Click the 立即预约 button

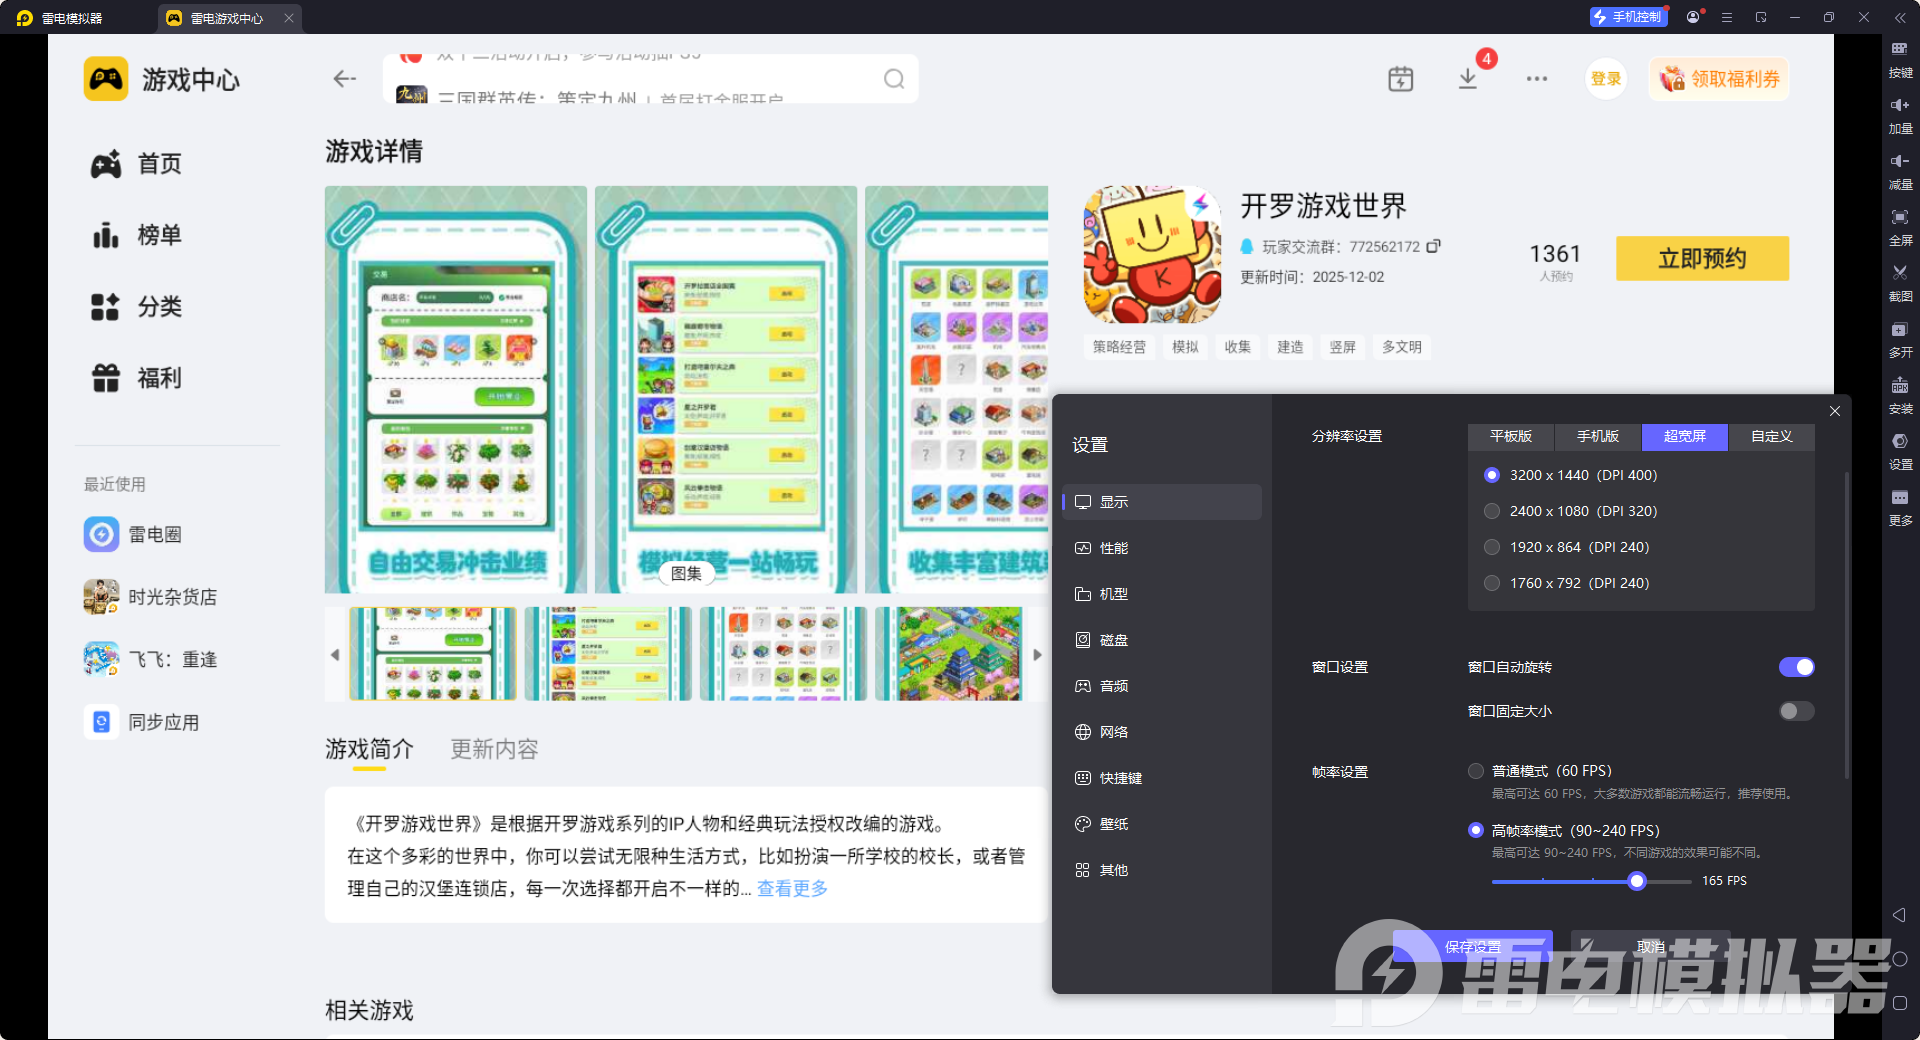(x=1702, y=259)
